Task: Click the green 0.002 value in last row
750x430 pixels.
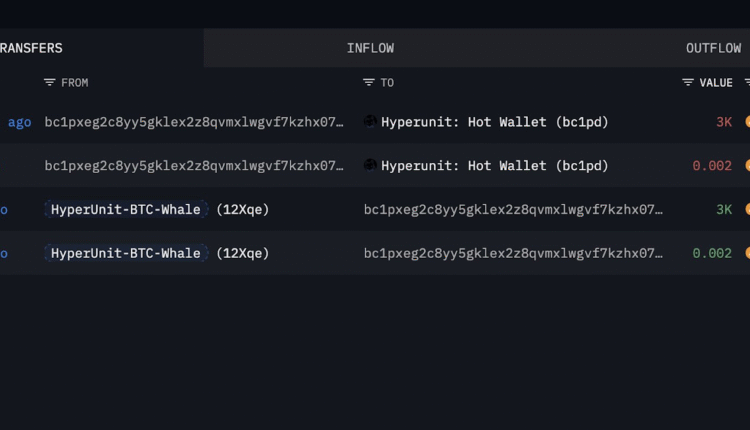Action: click(712, 254)
